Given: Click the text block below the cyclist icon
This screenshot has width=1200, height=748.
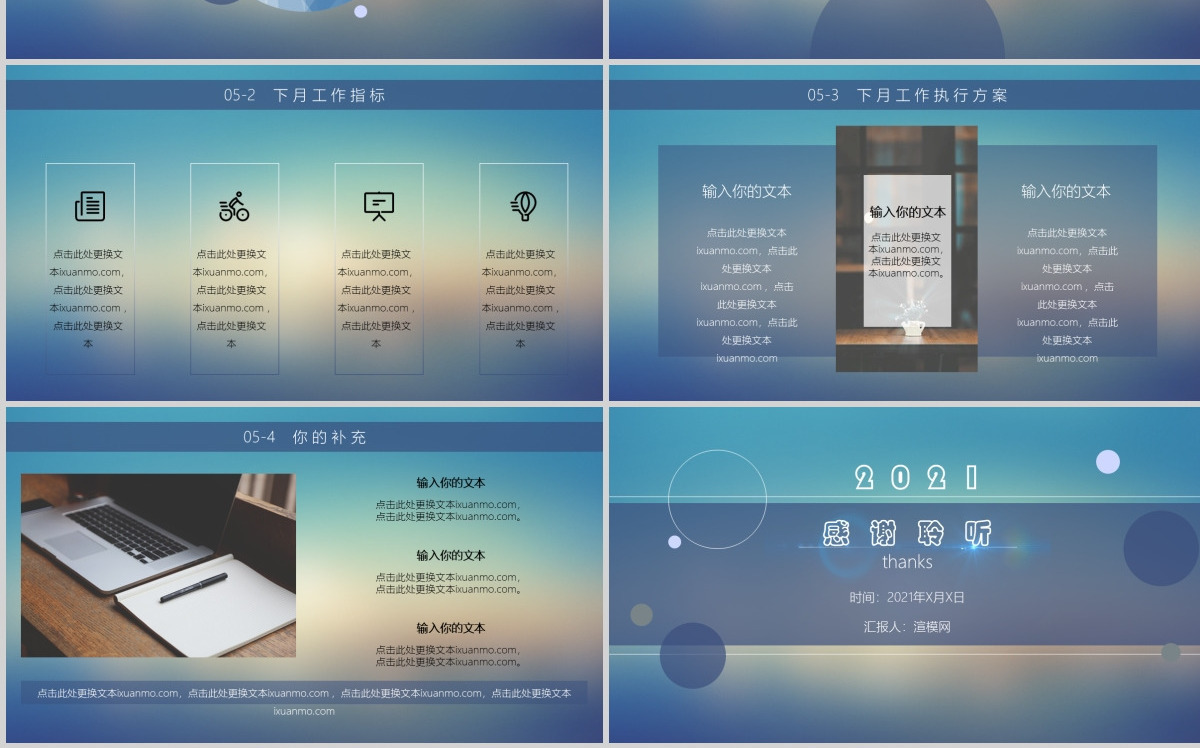Looking at the screenshot, I should tap(232, 298).
